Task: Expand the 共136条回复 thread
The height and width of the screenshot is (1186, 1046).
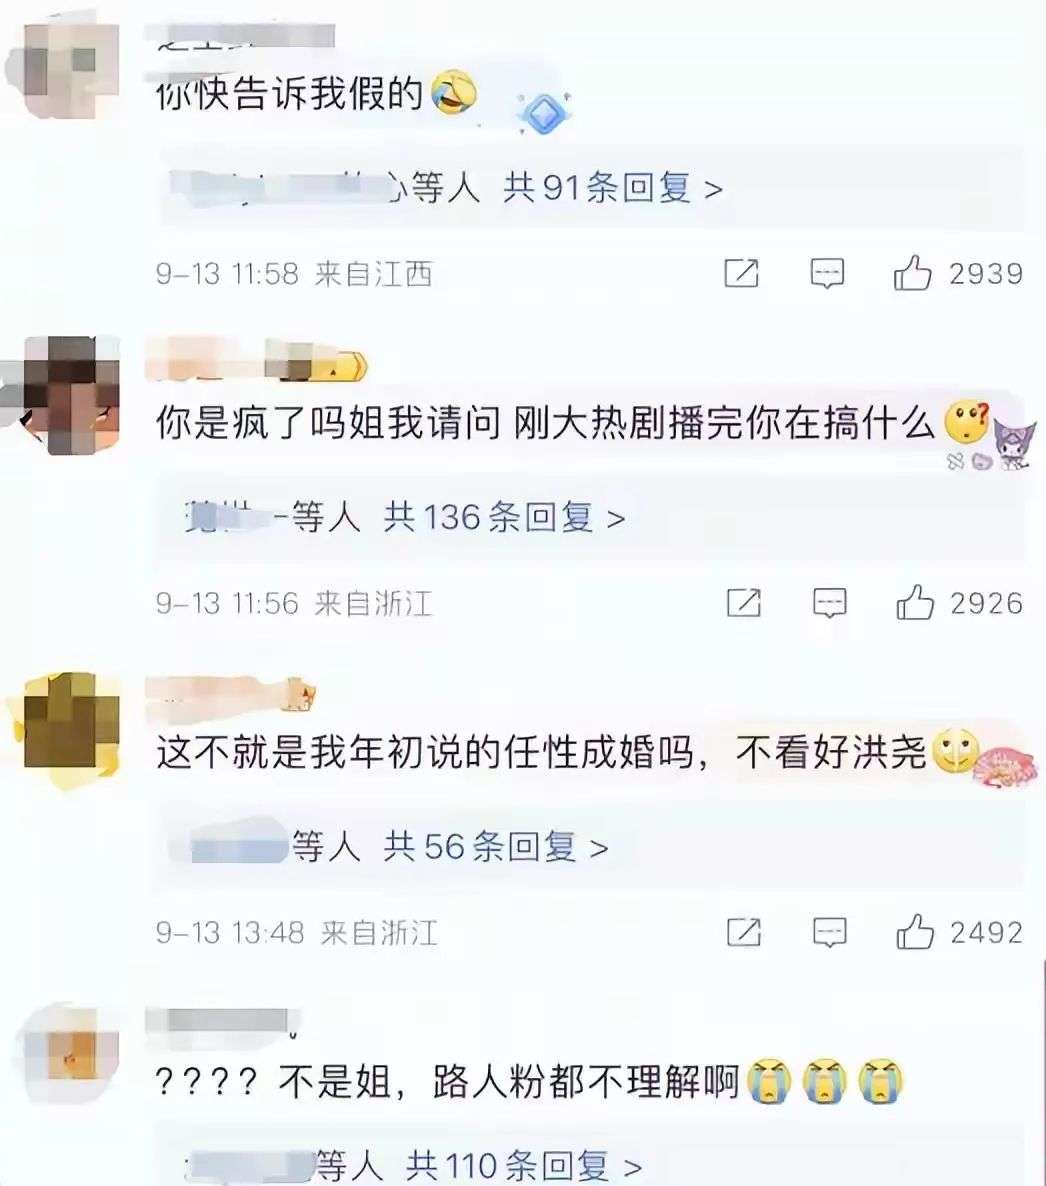Action: click(x=504, y=517)
